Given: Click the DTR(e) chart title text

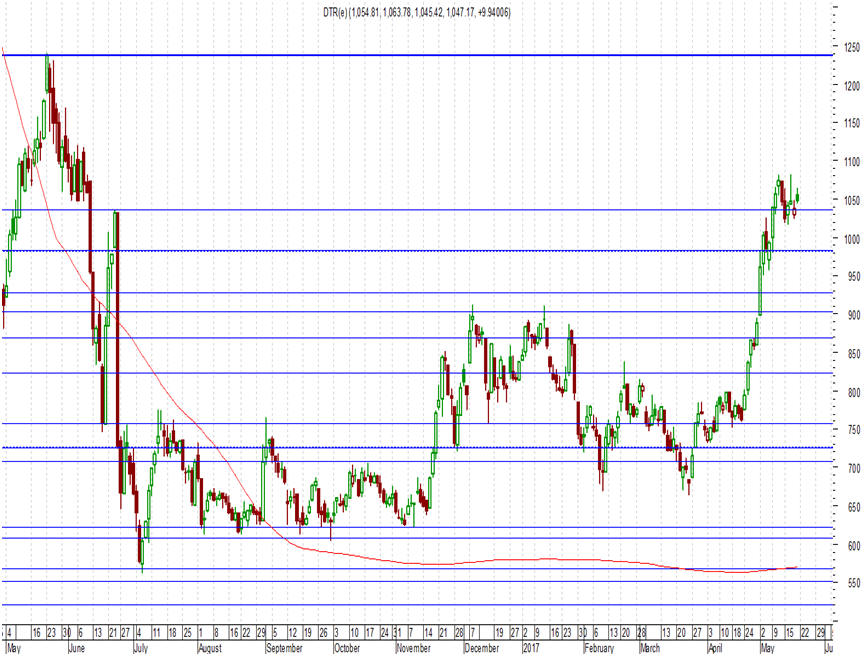Looking at the screenshot, I should pyautogui.click(x=417, y=12).
